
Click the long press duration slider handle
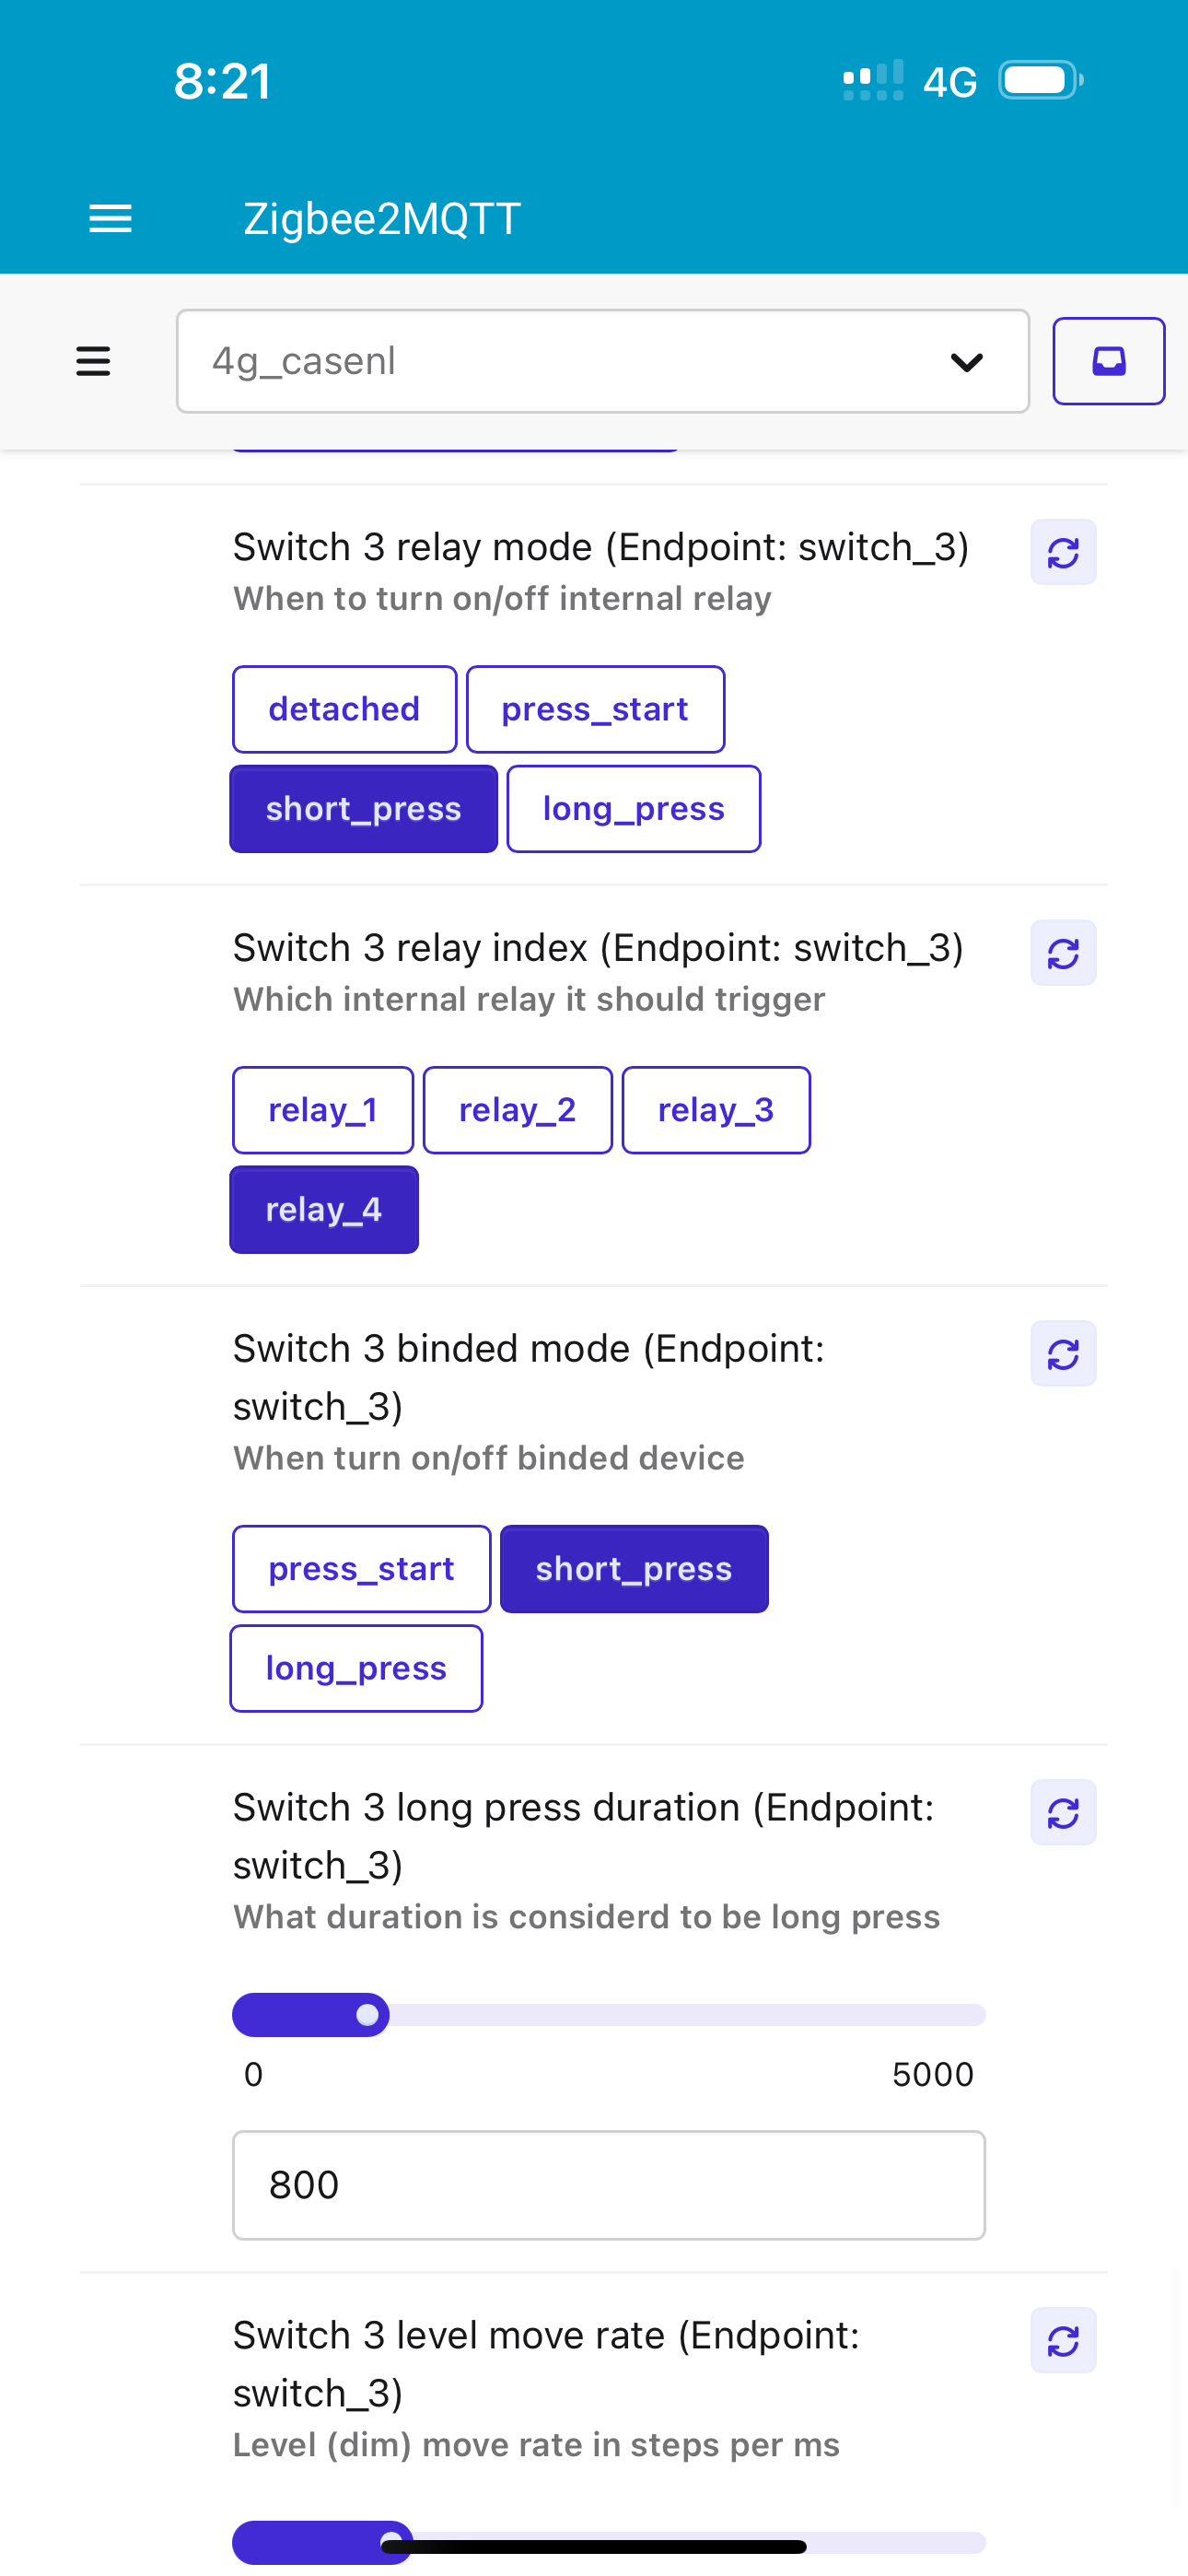pyautogui.click(x=367, y=2014)
